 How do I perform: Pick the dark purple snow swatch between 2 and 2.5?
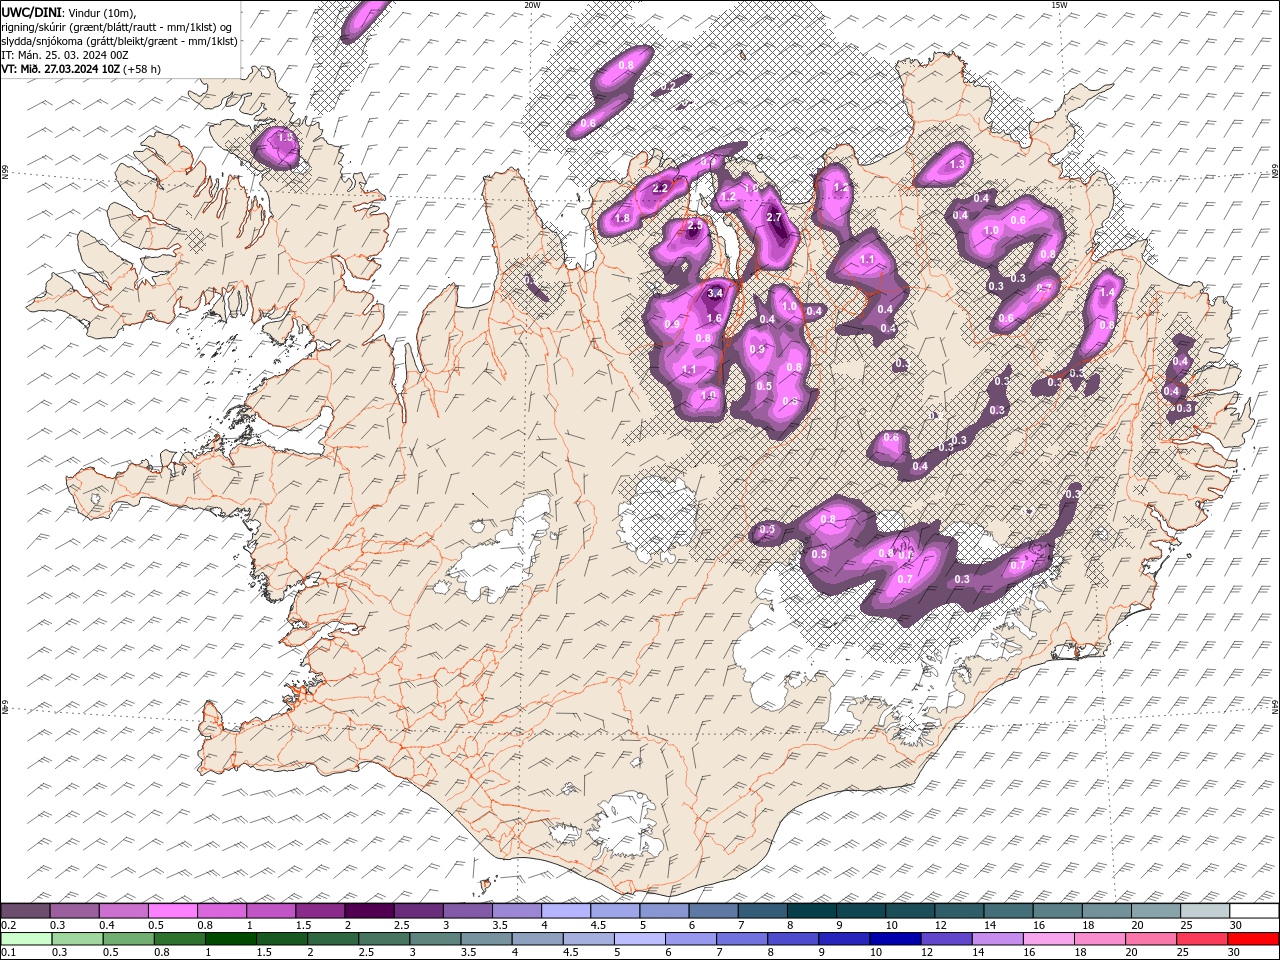point(369,911)
